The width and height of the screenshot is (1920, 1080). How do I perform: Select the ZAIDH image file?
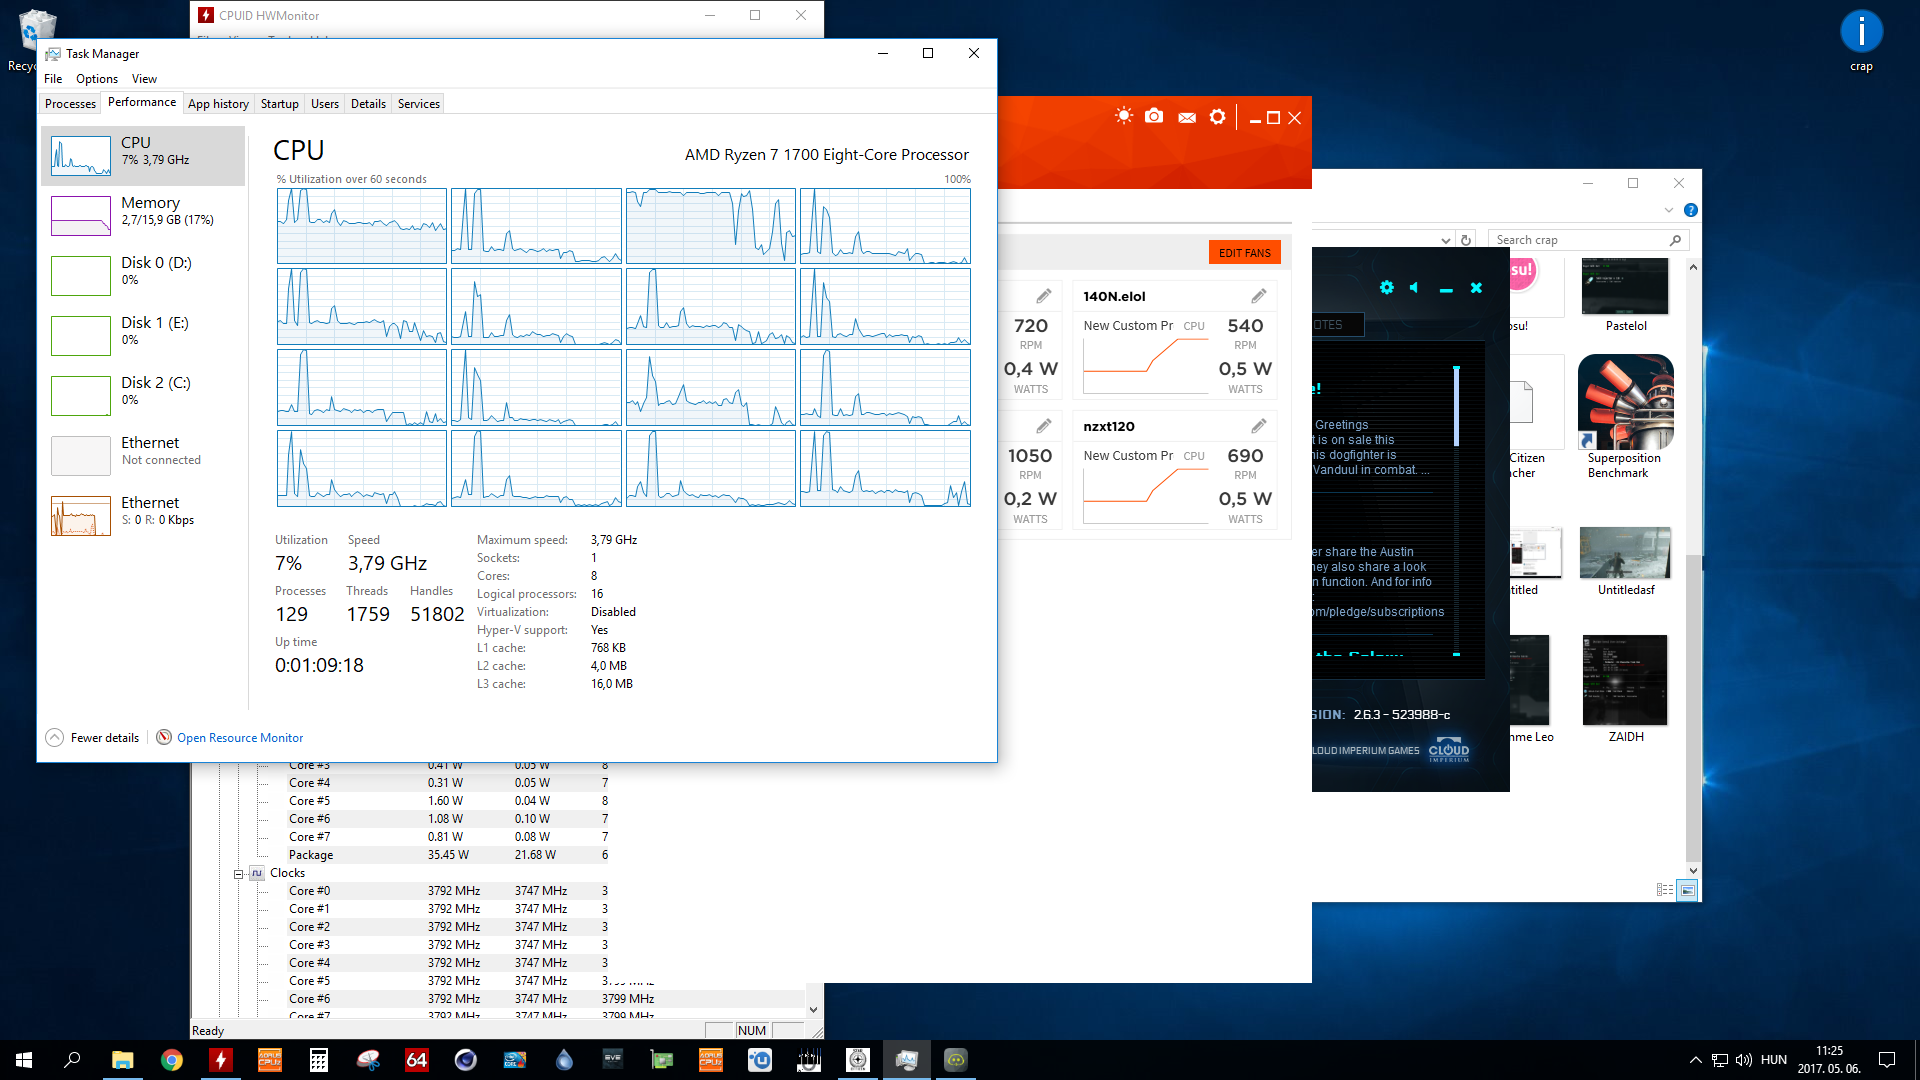point(1625,690)
